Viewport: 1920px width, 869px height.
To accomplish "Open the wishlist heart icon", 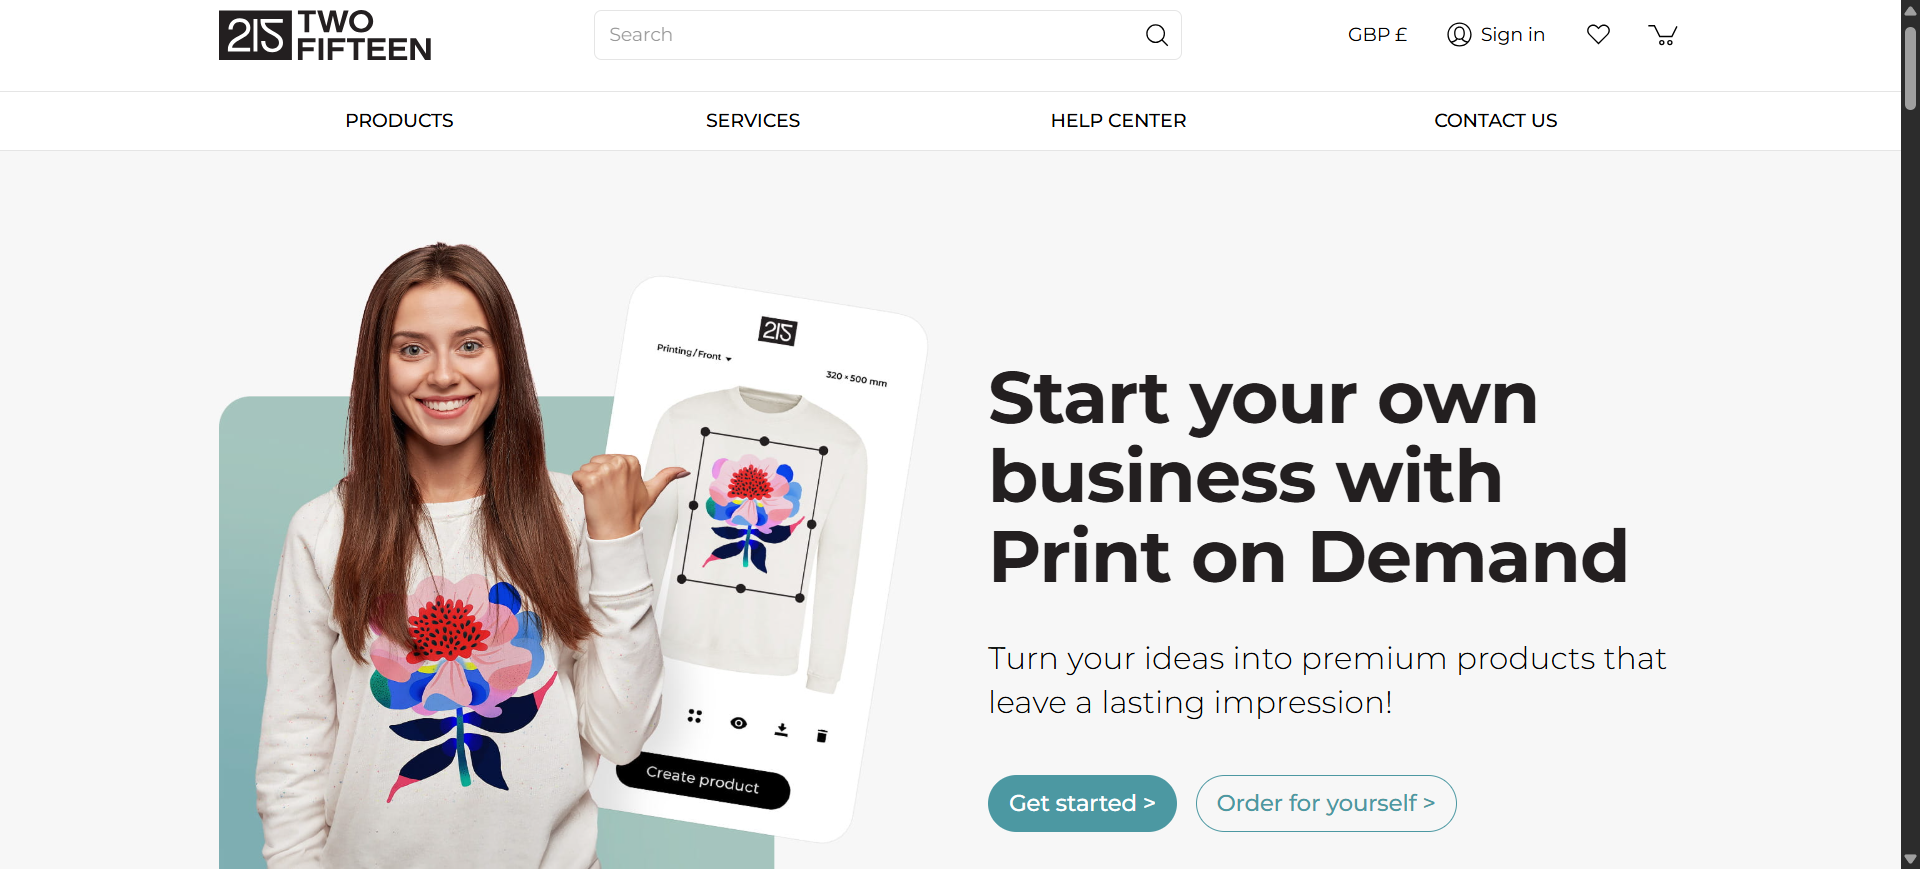I will pyautogui.click(x=1598, y=35).
